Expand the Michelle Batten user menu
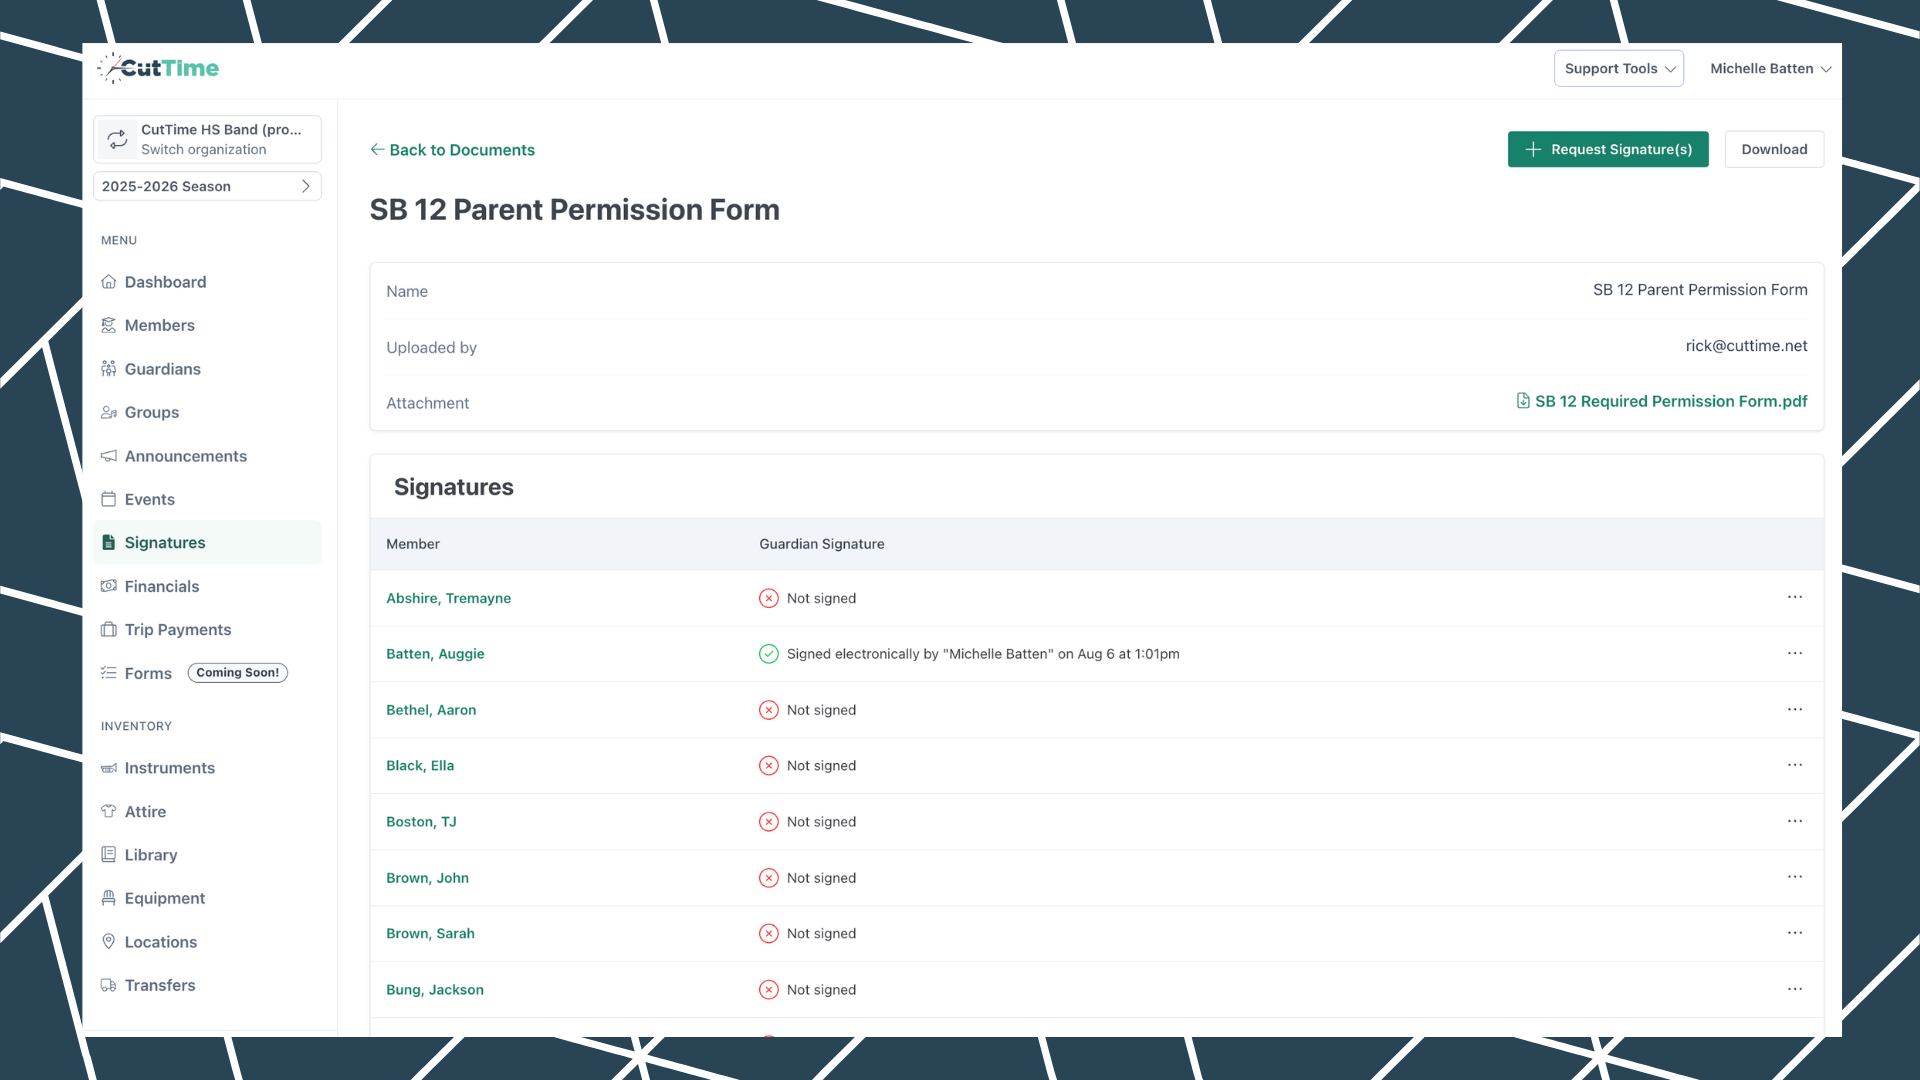Viewport: 1920px width, 1080px height. (1770, 69)
